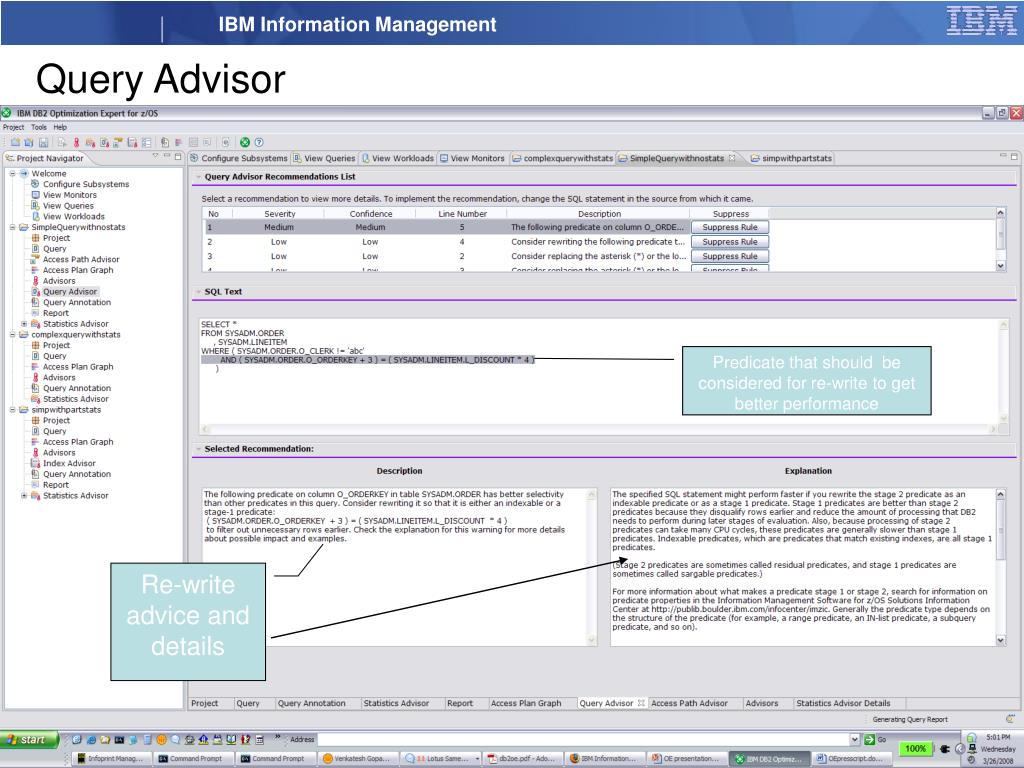Open the Help menu
1024x768 pixels.
(x=60, y=127)
